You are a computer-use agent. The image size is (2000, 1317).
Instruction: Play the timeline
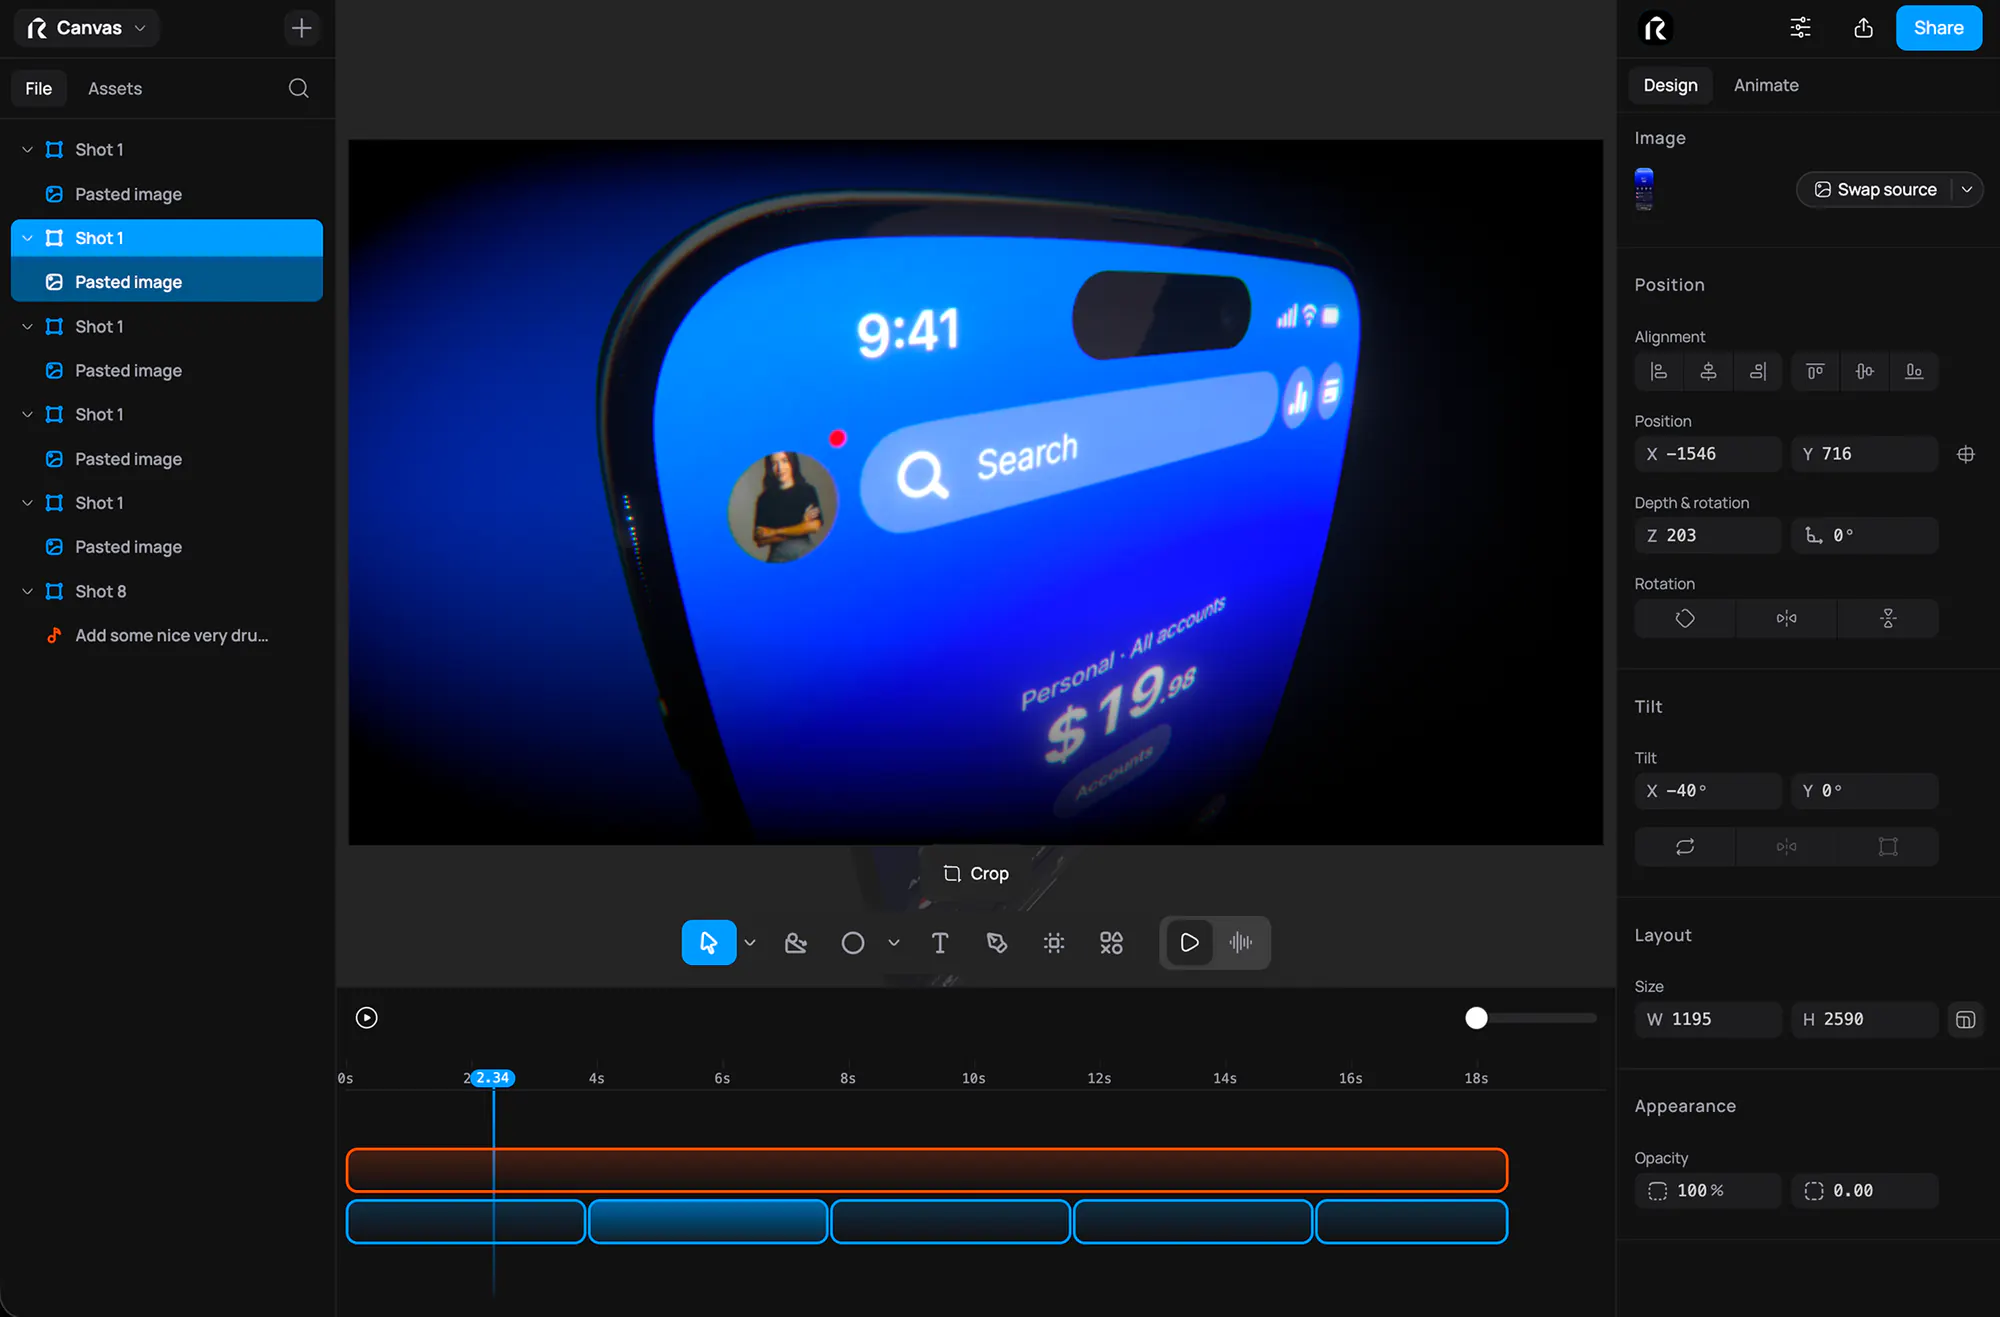[x=367, y=1018]
